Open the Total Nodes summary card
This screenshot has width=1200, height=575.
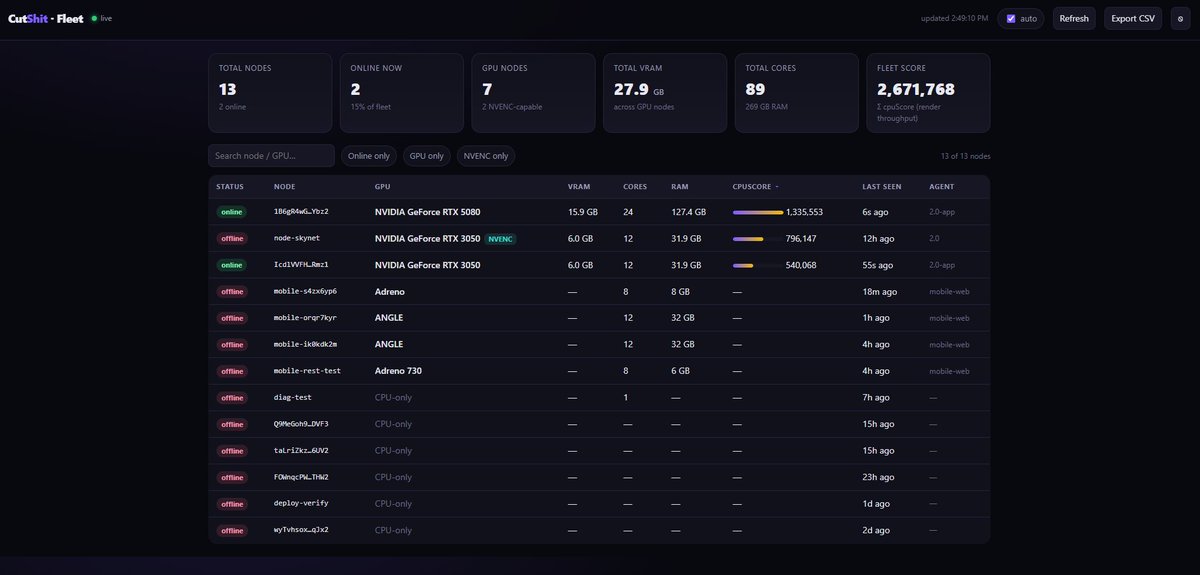click(270, 93)
